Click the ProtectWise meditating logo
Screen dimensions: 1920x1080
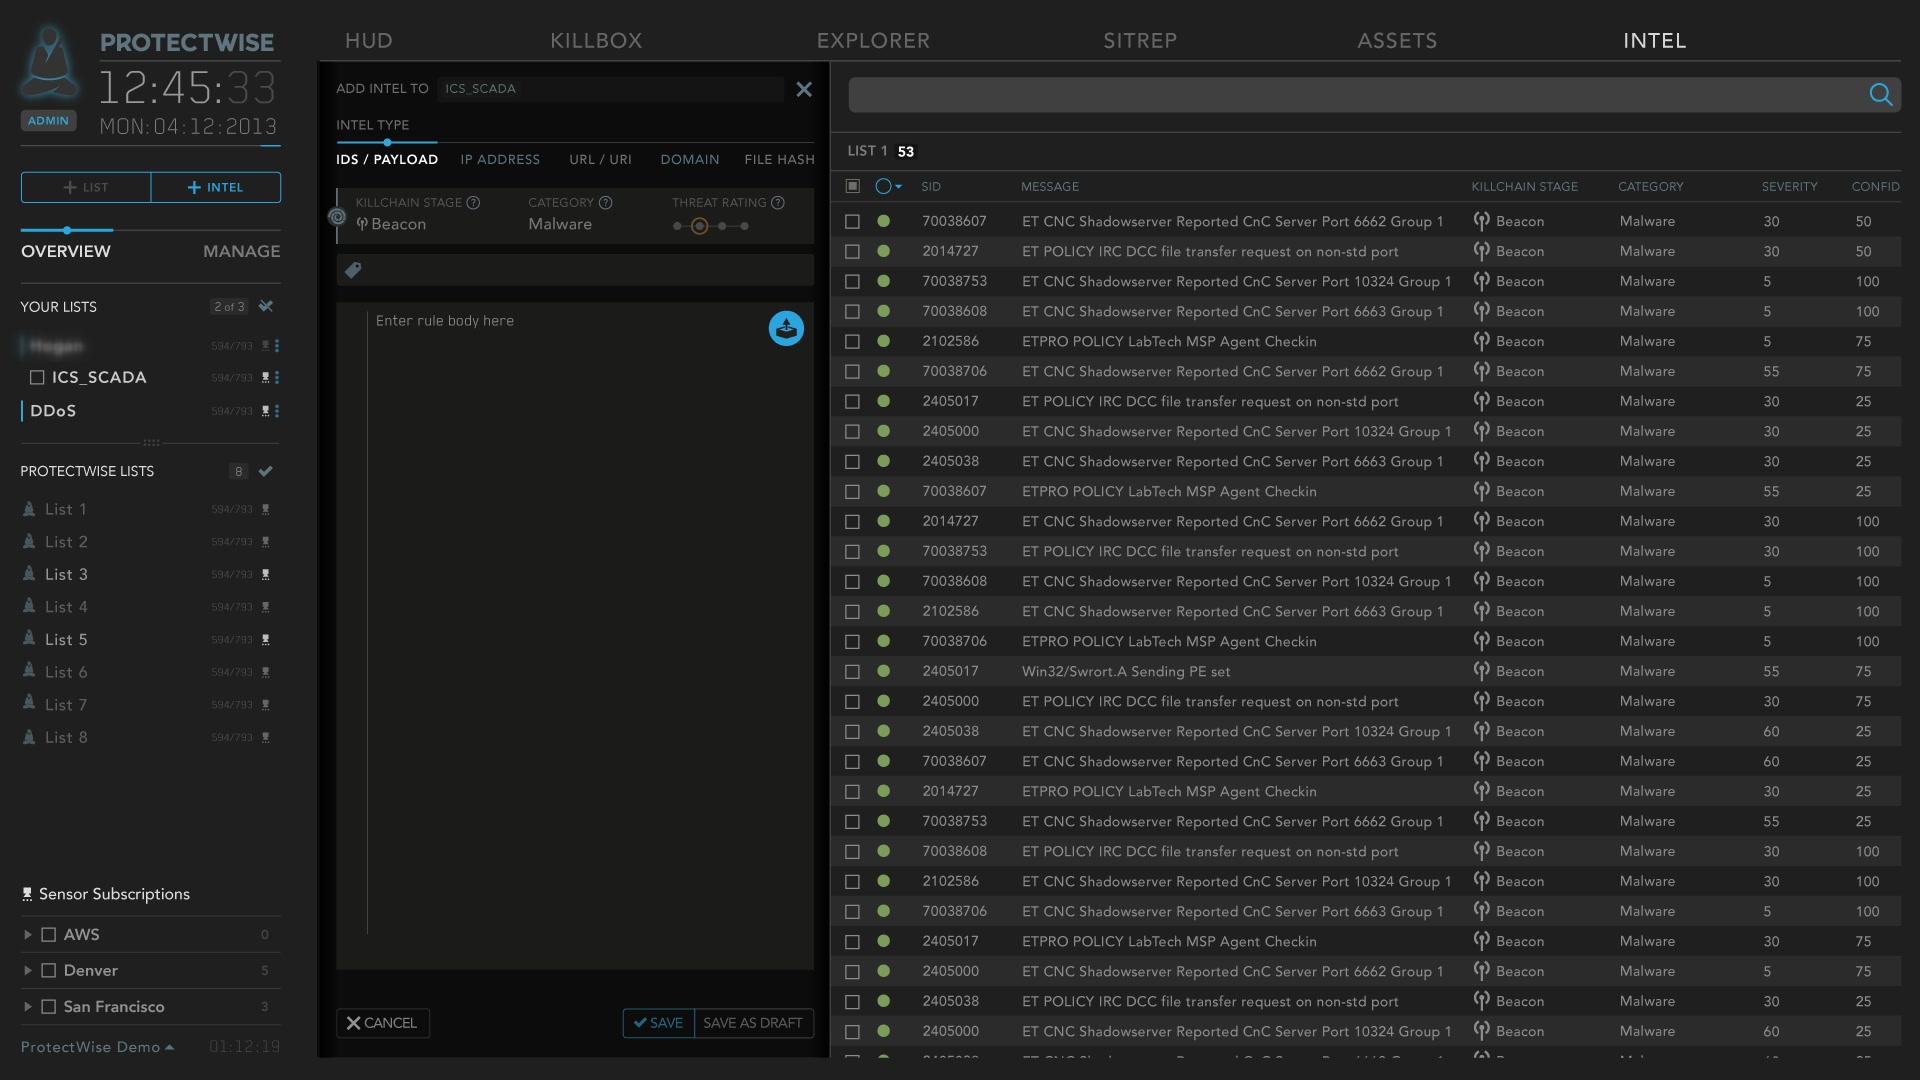click(x=50, y=65)
